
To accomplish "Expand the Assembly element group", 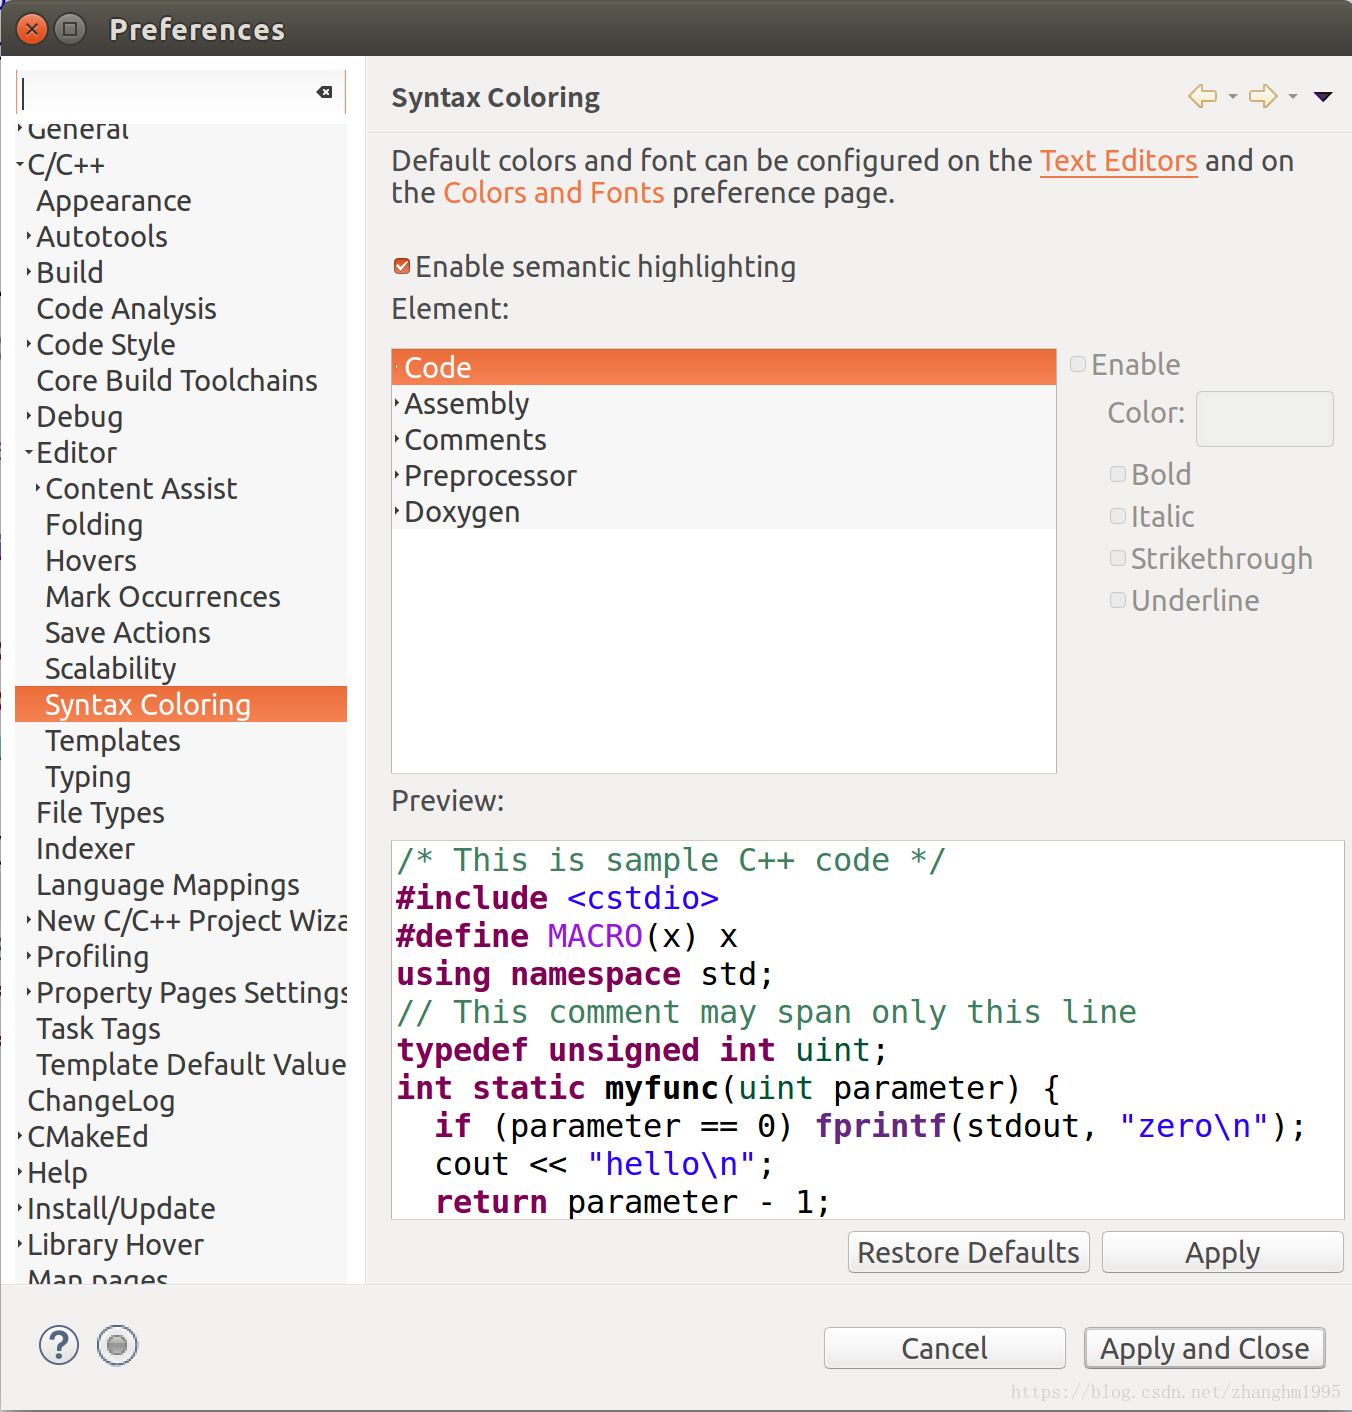I will pyautogui.click(x=397, y=403).
